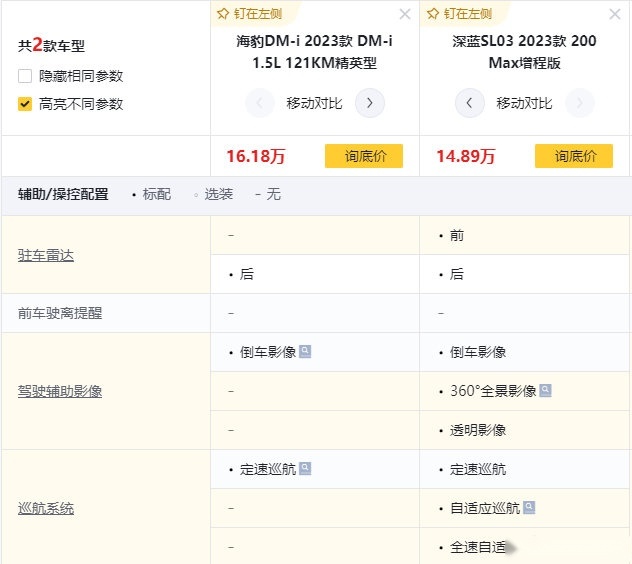The width and height of the screenshot is (632, 564).
Task: Pin 海豹DM-i column to left side
Action: tap(249, 14)
